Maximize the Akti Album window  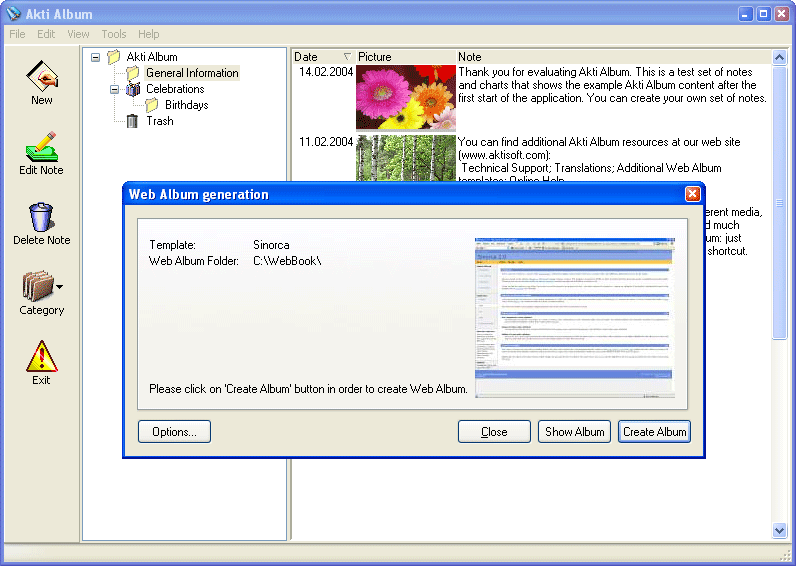(x=763, y=14)
